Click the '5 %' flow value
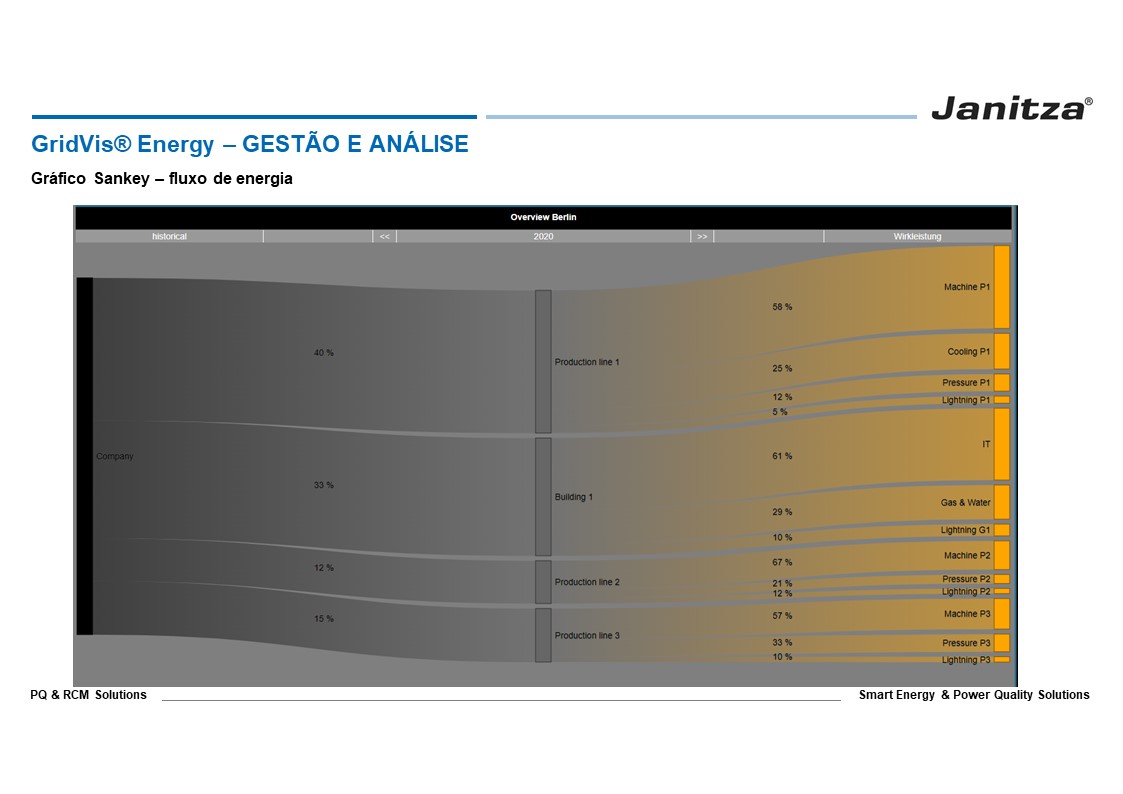 pyautogui.click(x=779, y=412)
